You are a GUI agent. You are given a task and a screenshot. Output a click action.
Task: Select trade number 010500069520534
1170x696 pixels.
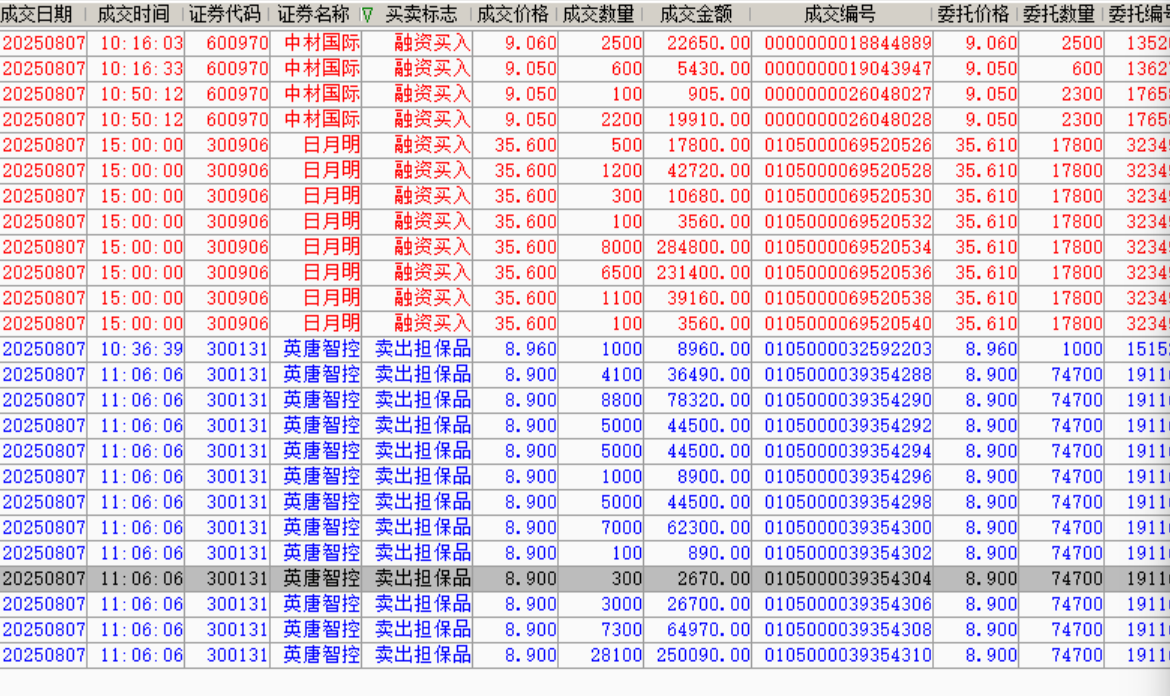[848, 247]
